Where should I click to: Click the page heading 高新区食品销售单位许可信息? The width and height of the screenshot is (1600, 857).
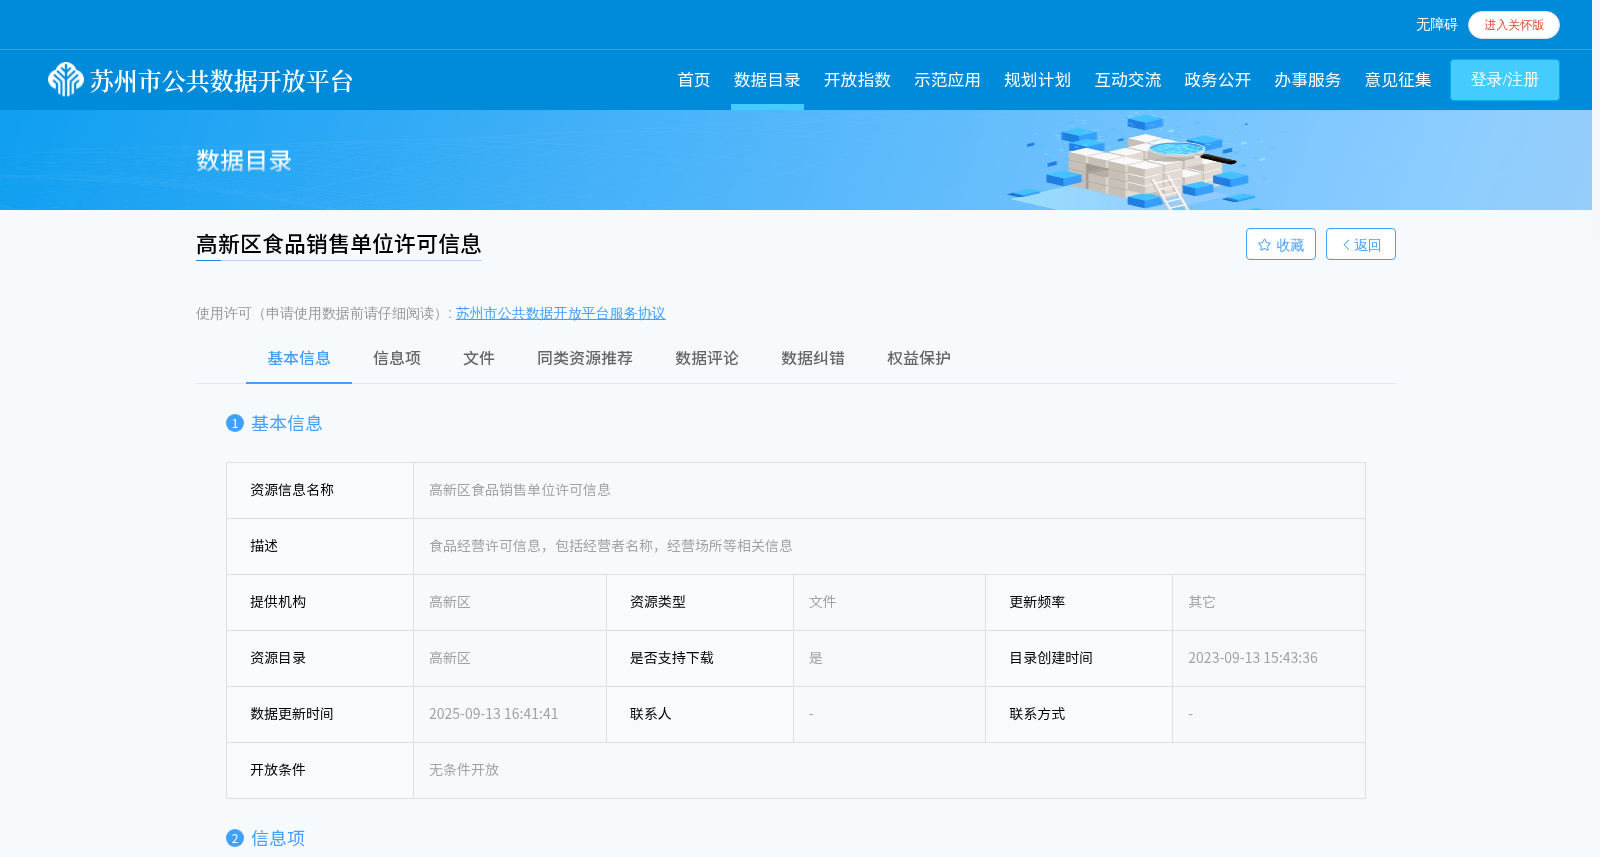pyautogui.click(x=339, y=244)
